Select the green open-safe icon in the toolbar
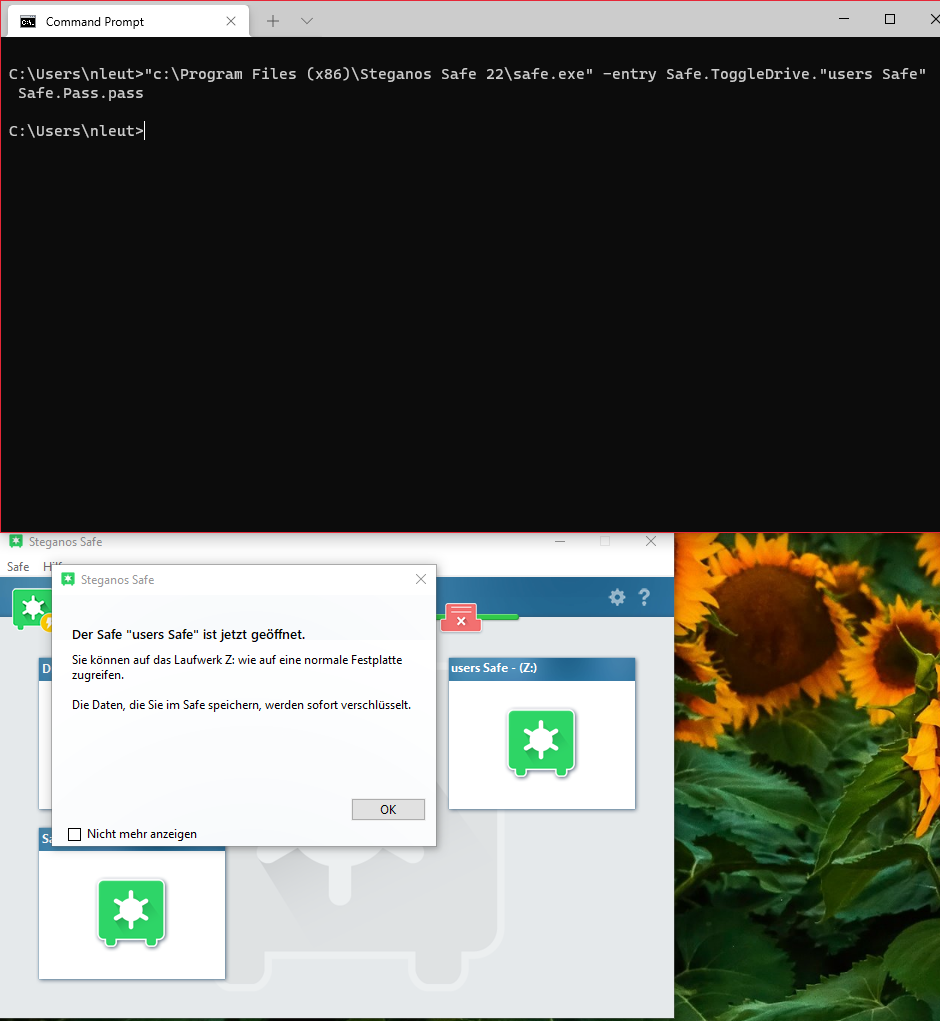940x1021 pixels. 32,609
